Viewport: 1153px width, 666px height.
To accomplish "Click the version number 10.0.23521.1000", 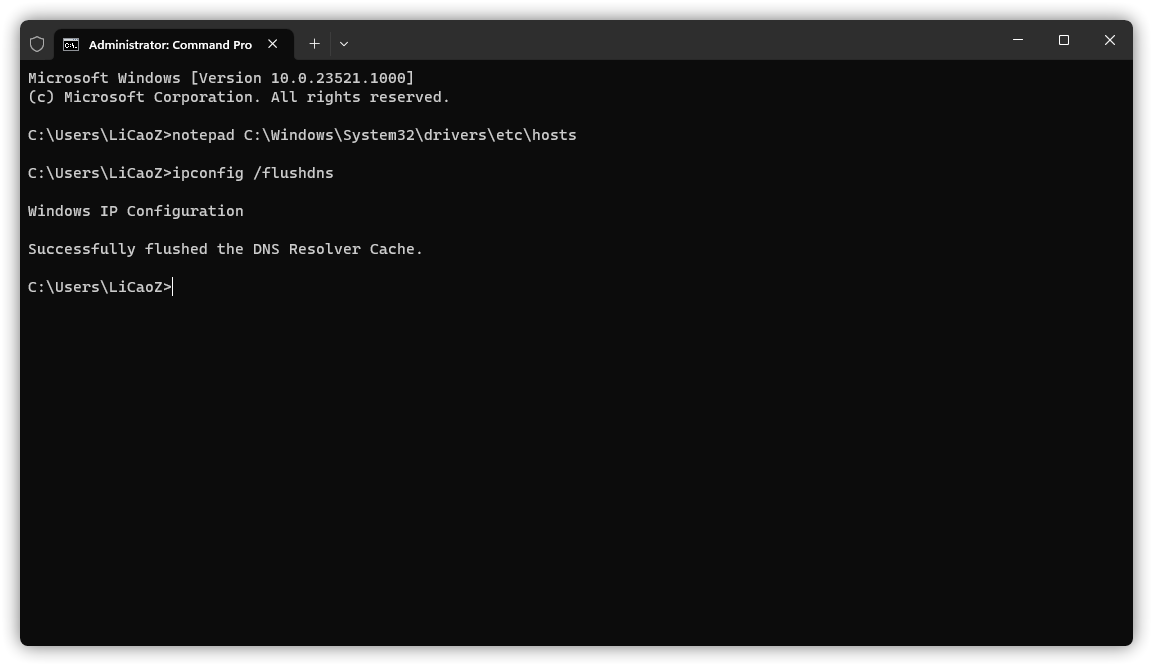I will coord(338,78).
